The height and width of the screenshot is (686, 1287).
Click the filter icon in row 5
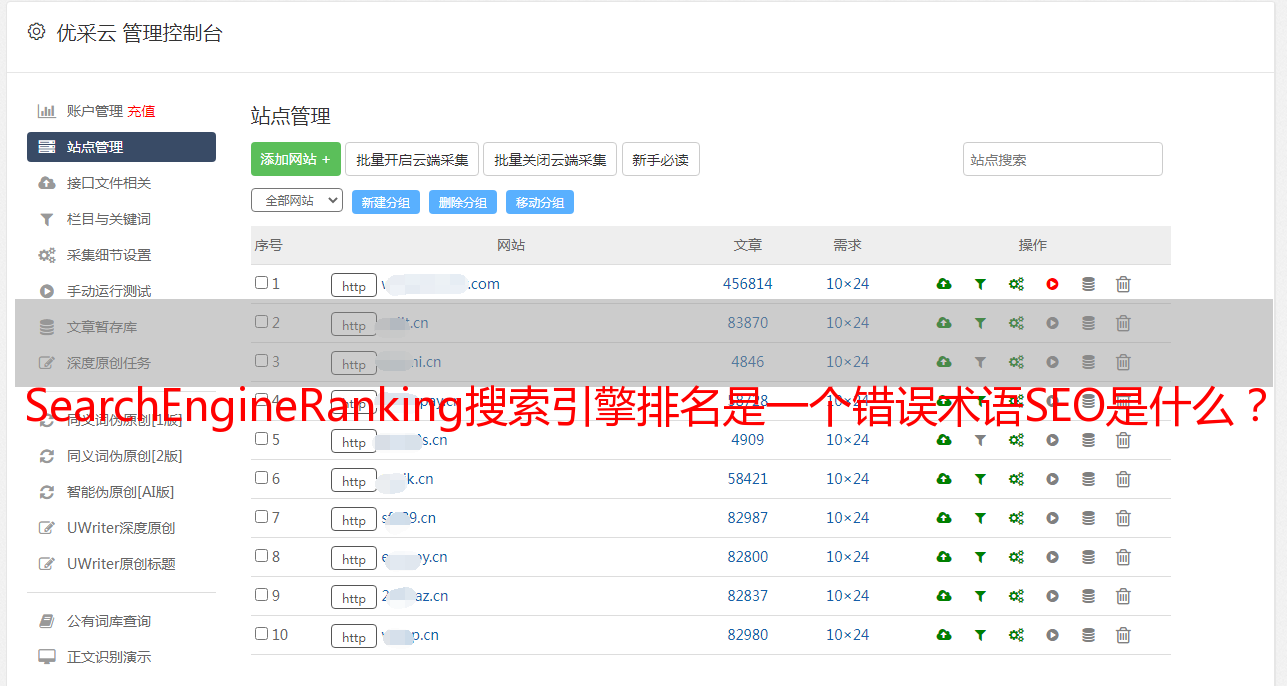tap(980, 440)
